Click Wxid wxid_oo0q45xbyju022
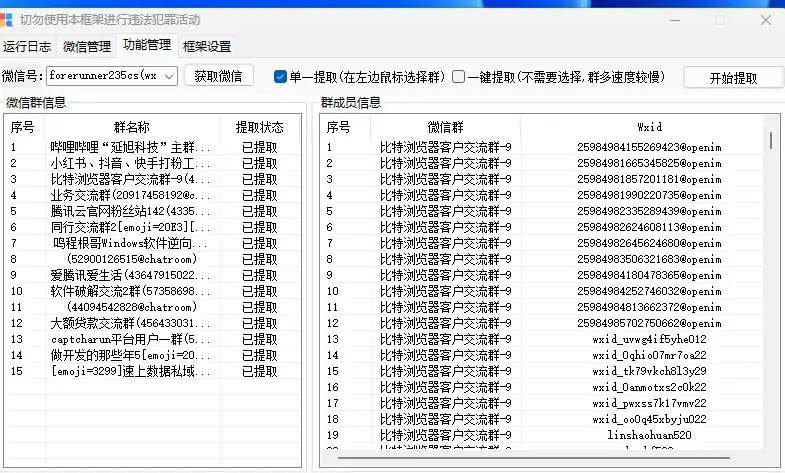The height and width of the screenshot is (473, 785). pos(649,420)
